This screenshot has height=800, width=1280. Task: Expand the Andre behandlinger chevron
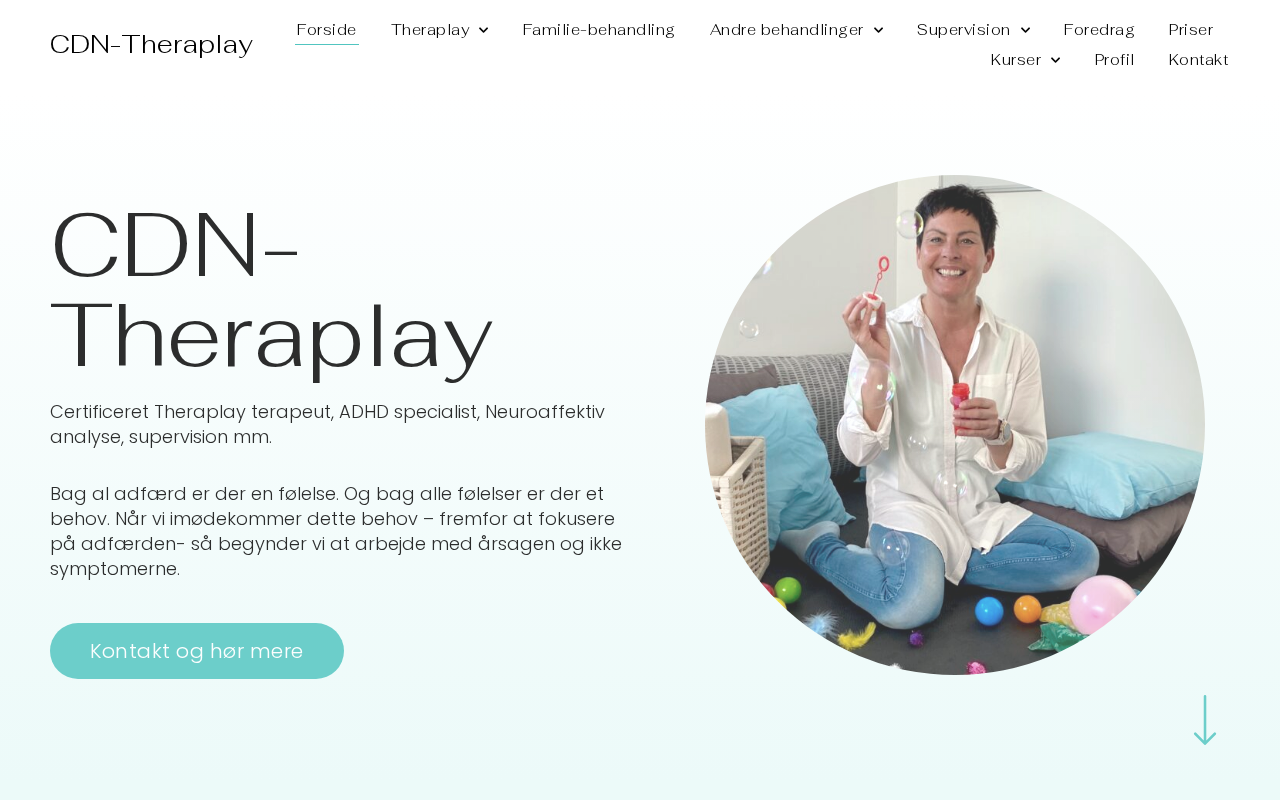(878, 30)
